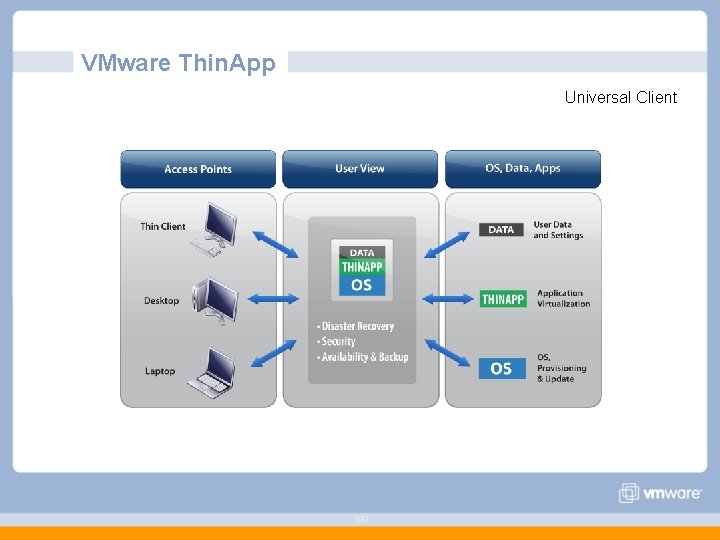Click the Availability & Backup bullet
The height and width of the screenshot is (540, 720).
click(x=363, y=357)
